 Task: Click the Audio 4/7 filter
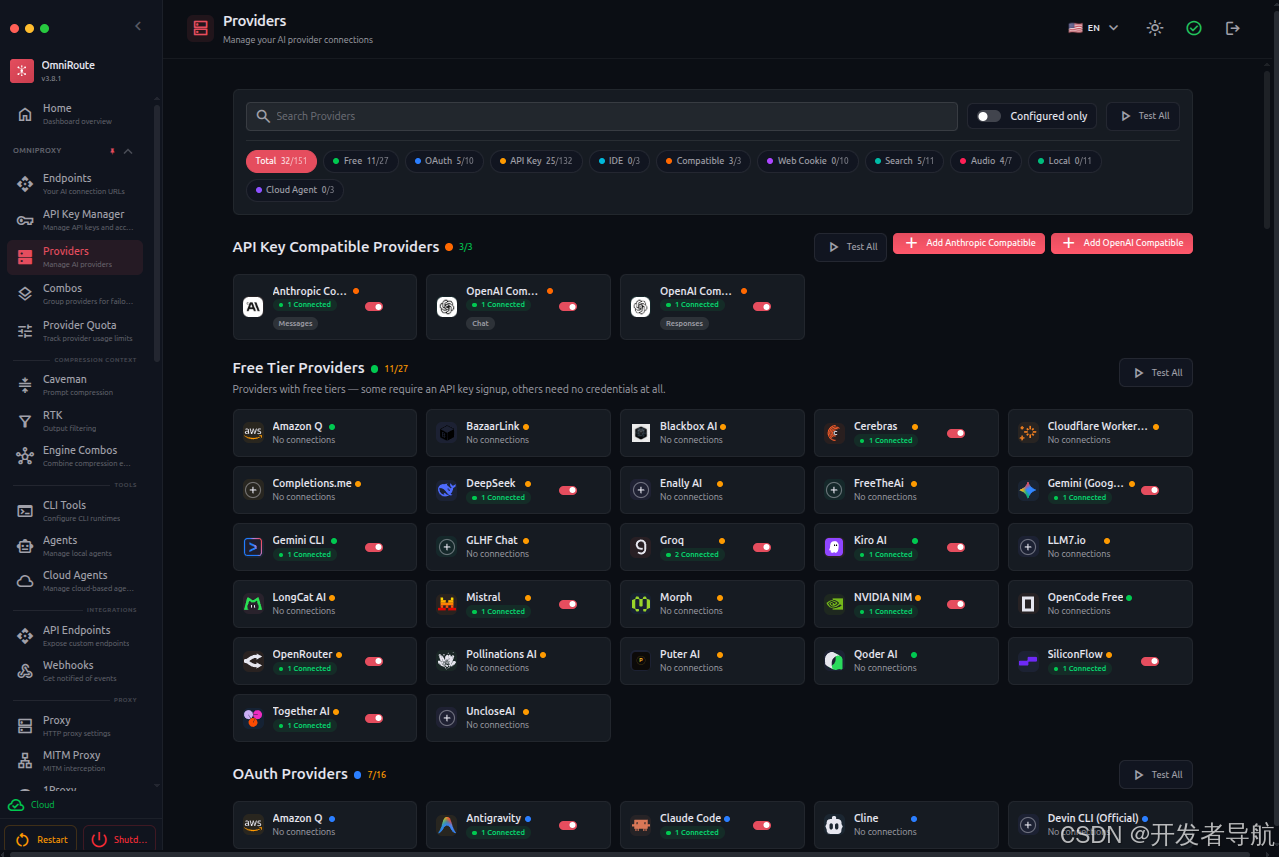click(985, 161)
